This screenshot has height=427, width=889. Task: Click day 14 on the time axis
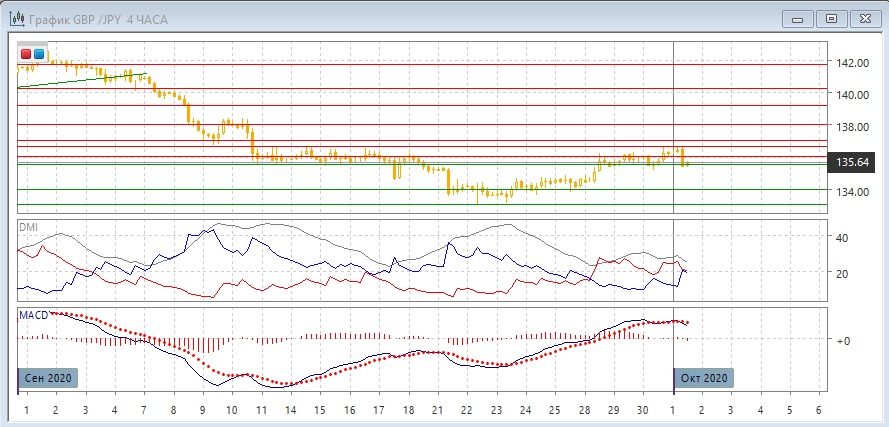[290, 410]
